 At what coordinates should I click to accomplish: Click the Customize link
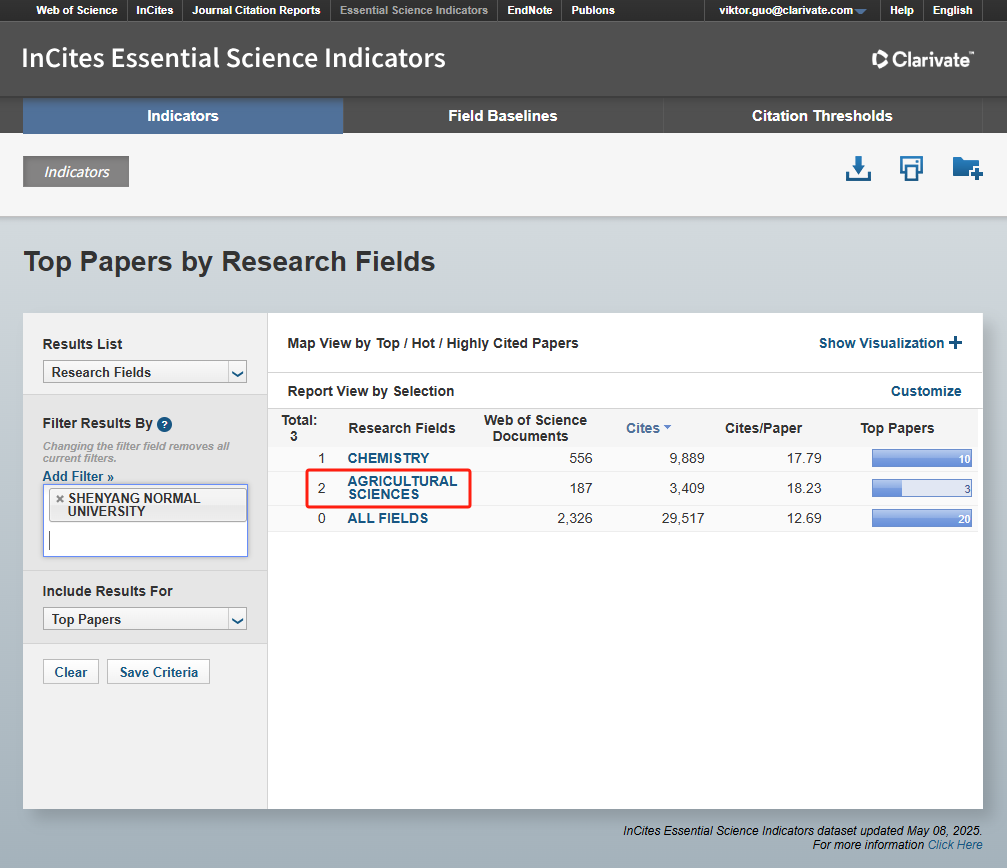point(925,391)
